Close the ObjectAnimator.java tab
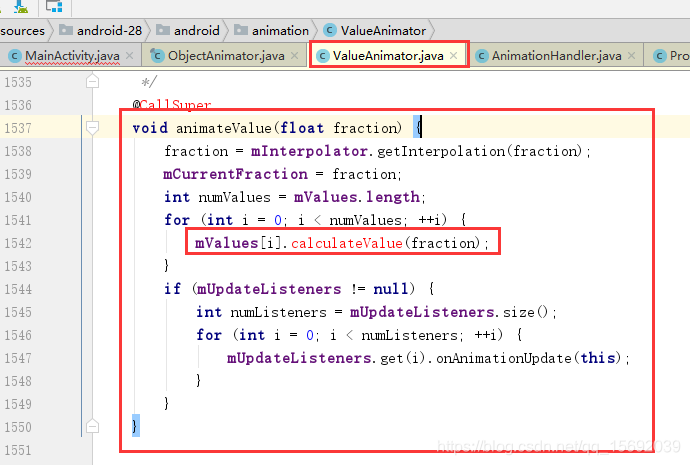This screenshot has height=465, width=690. (294, 56)
